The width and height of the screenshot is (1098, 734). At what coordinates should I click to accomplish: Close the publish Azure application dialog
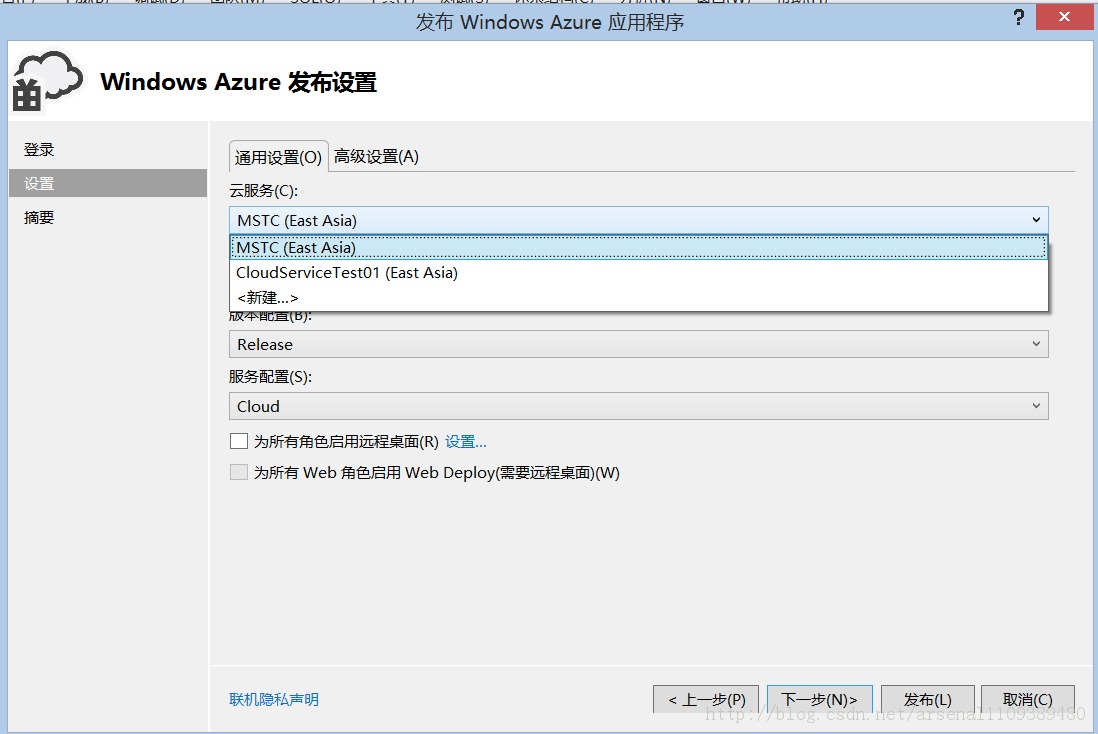pyautogui.click(x=1064, y=17)
